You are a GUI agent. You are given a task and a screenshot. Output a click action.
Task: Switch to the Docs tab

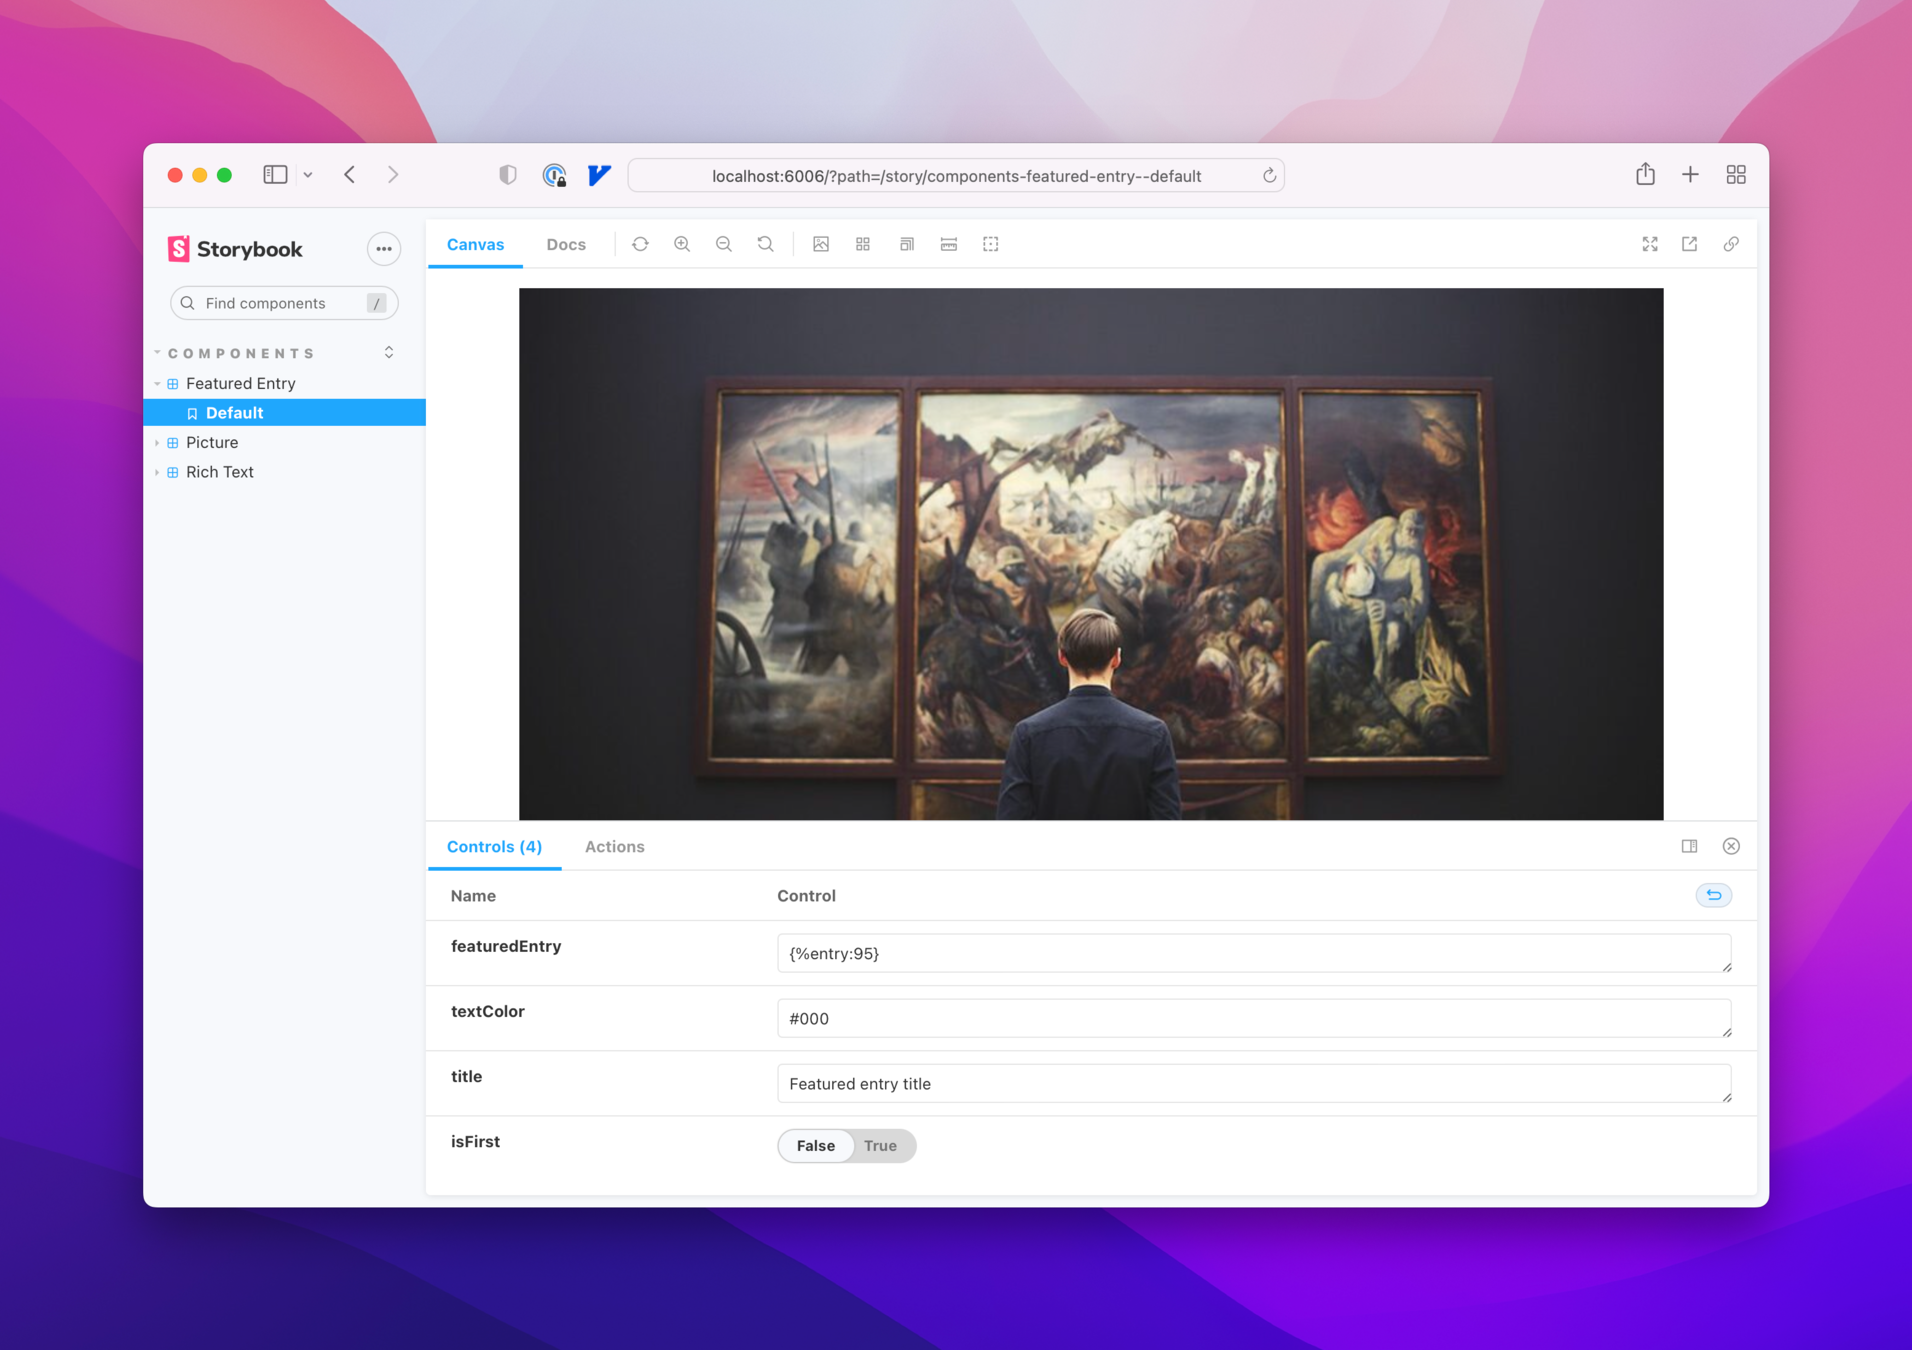[x=566, y=245]
